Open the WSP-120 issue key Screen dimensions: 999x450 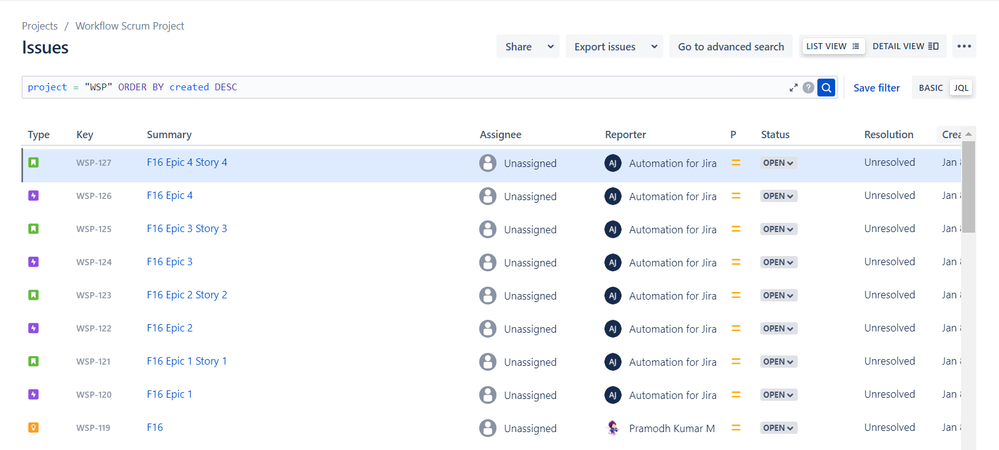[x=94, y=395]
